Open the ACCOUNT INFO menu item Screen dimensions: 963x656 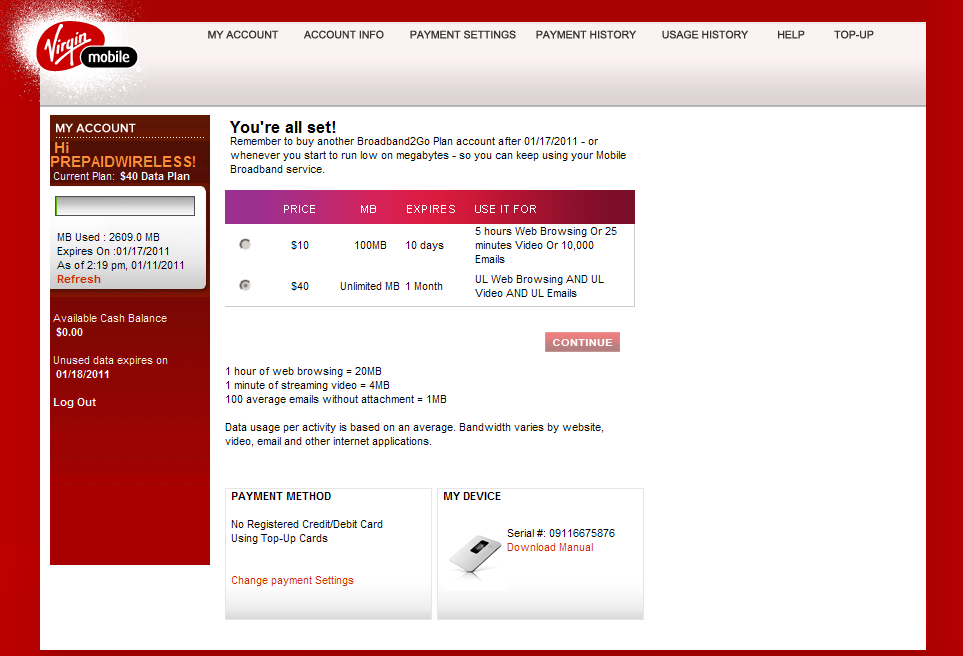(x=343, y=35)
